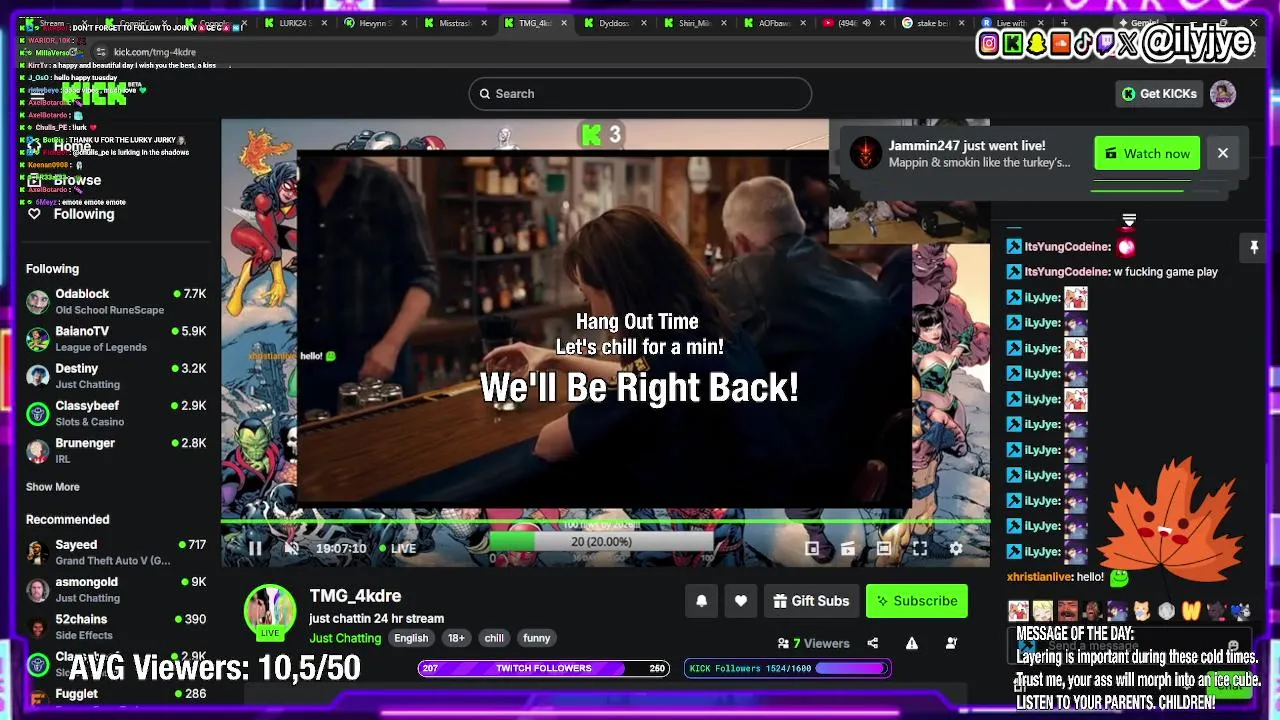
Task: Click ItsYungCodeine username in chat
Action: pos(1068,246)
